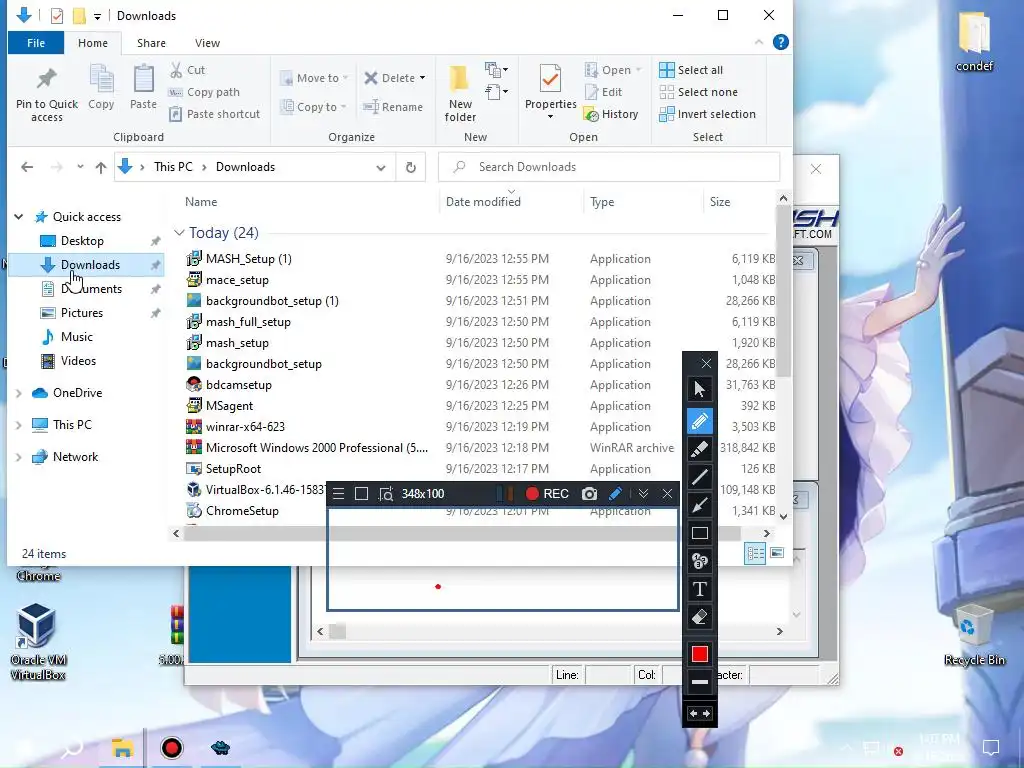This screenshot has width=1024, height=768.
Task: Select the pencil drawing tool
Action: pyautogui.click(x=699, y=421)
